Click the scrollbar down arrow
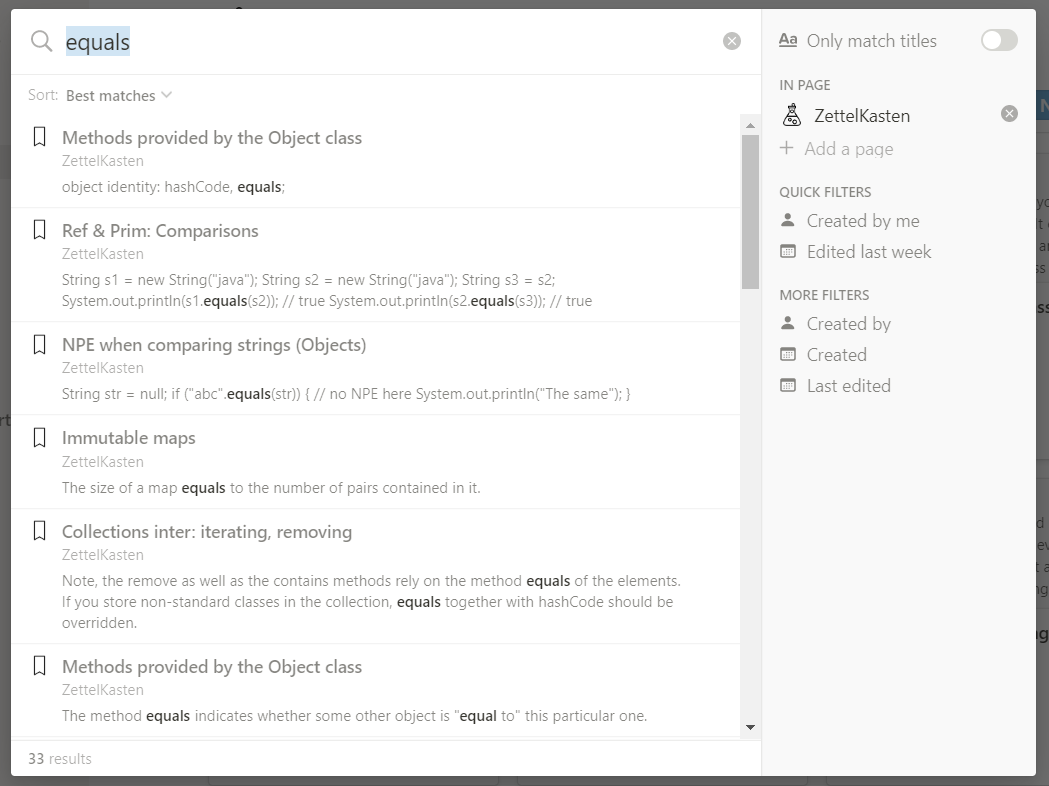 (750, 727)
